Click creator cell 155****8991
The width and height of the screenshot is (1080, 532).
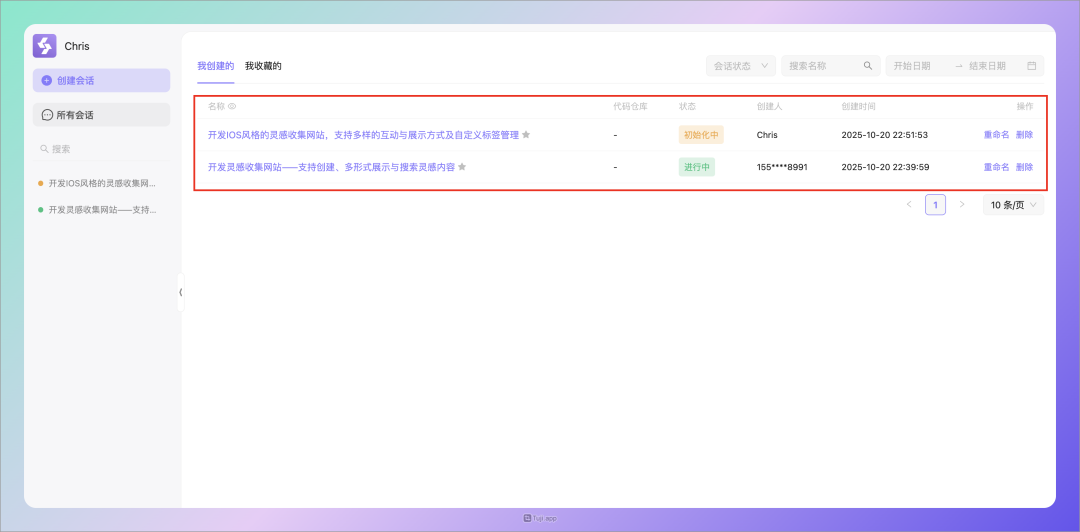pos(782,167)
